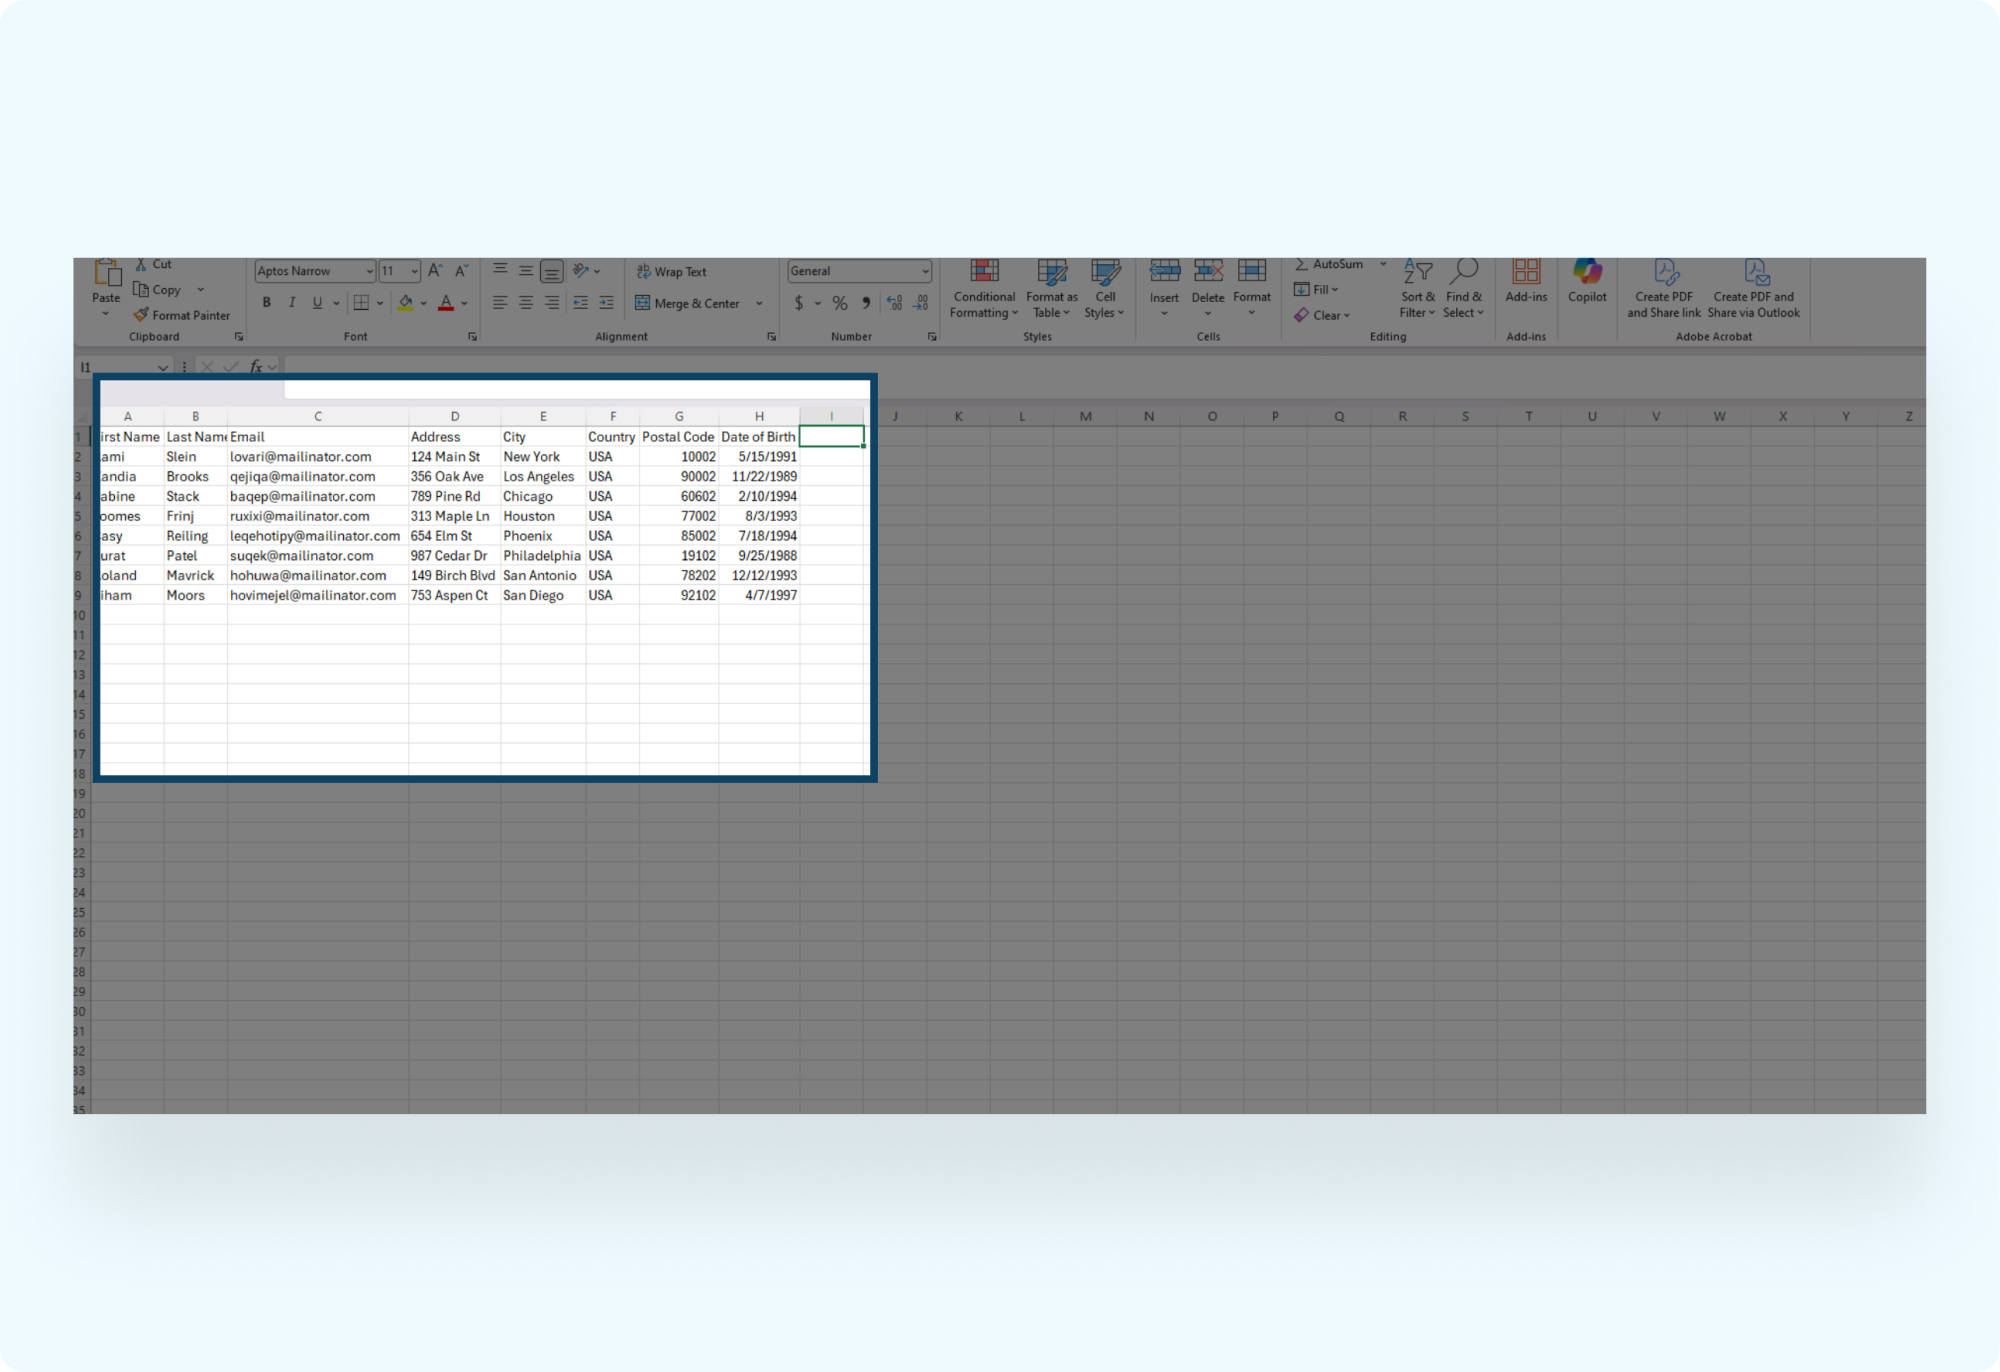This screenshot has width=2000, height=1372.
Task: Click the Format Painter brush icon
Action: point(142,315)
